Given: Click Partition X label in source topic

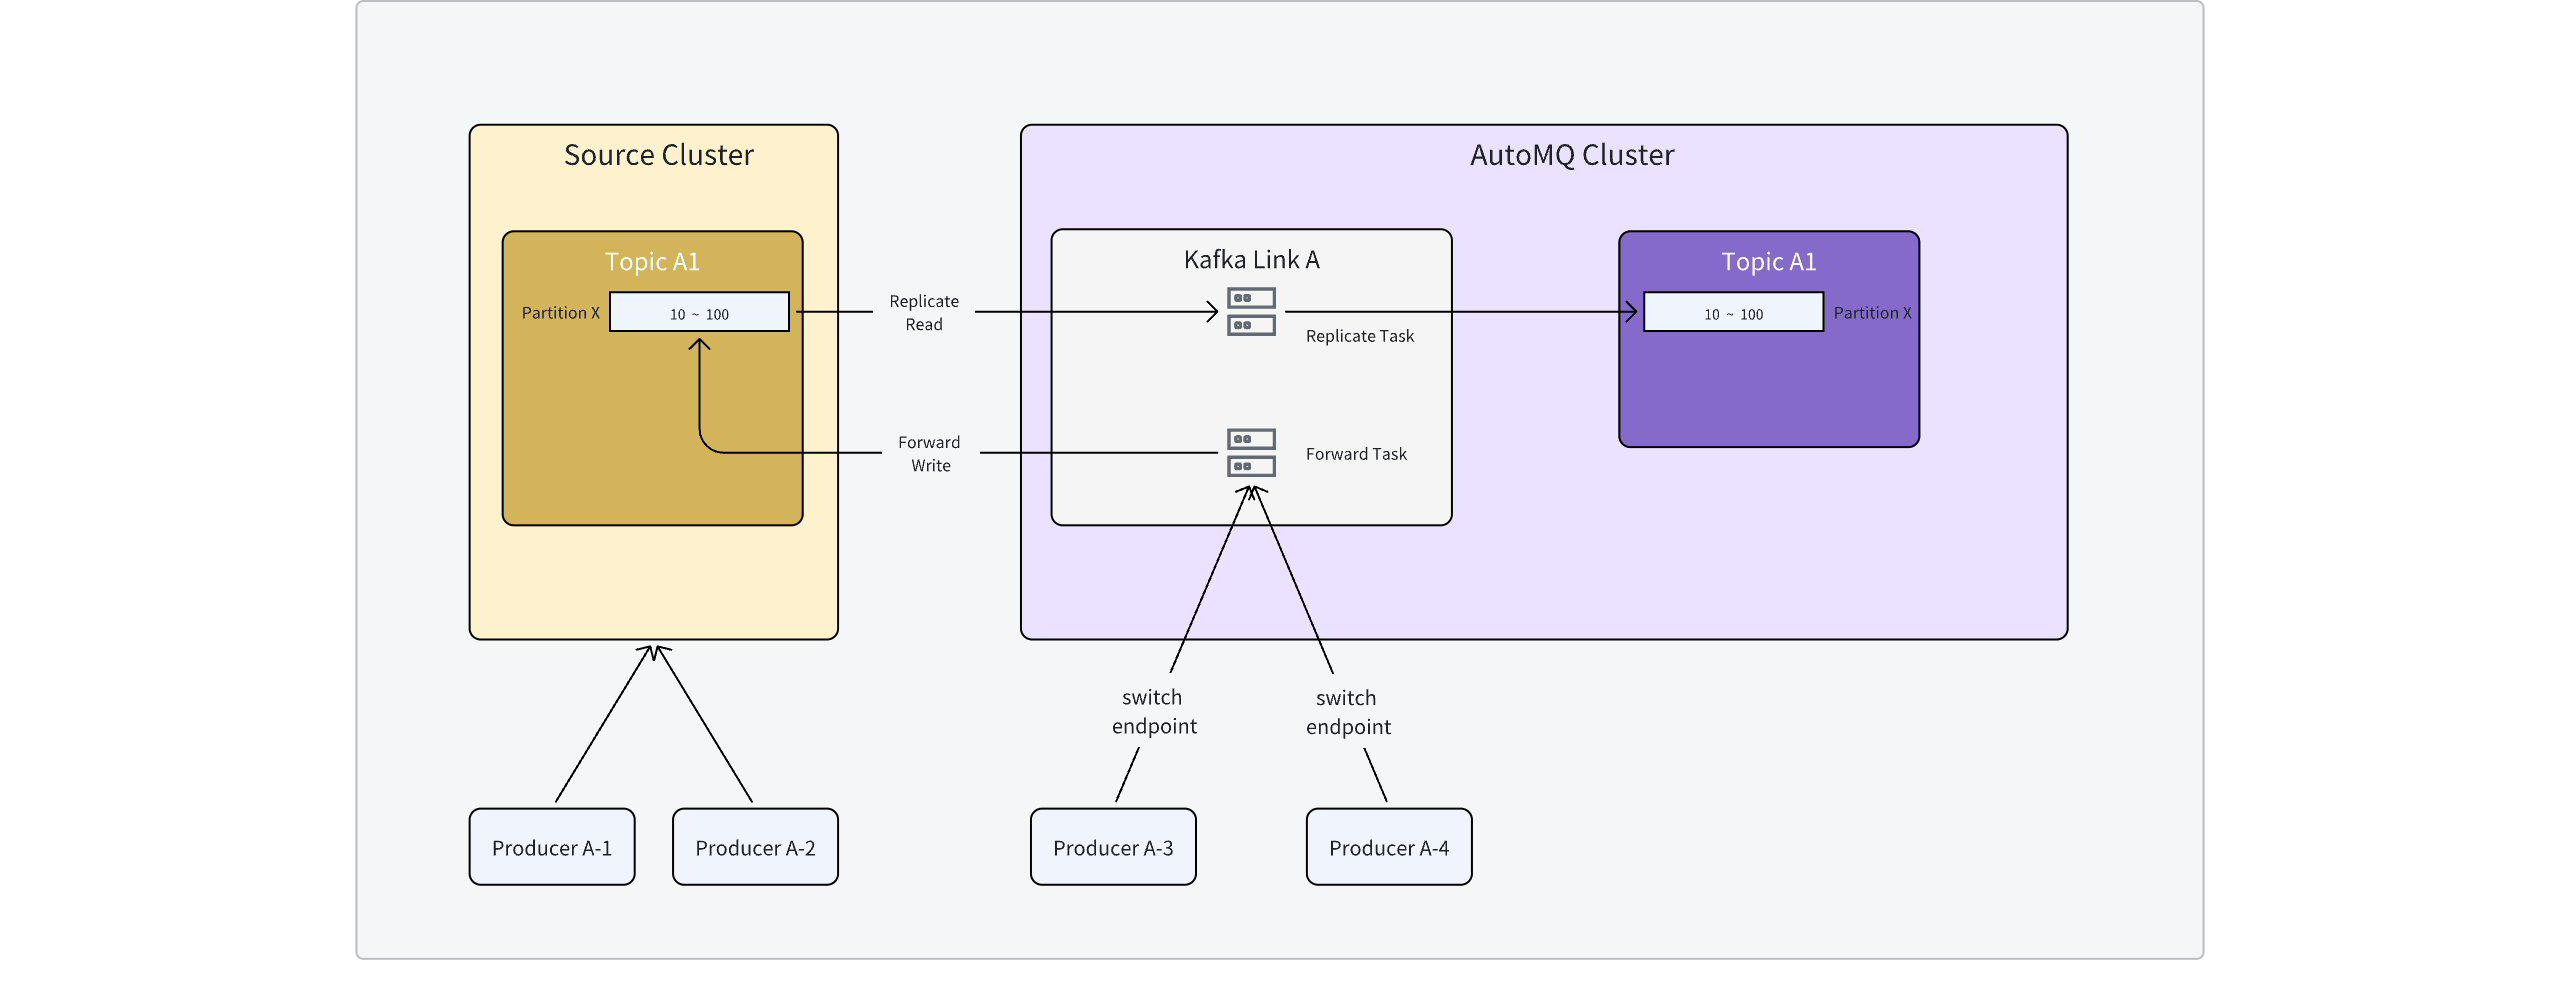Looking at the screenshot, I should click(560, 313).
